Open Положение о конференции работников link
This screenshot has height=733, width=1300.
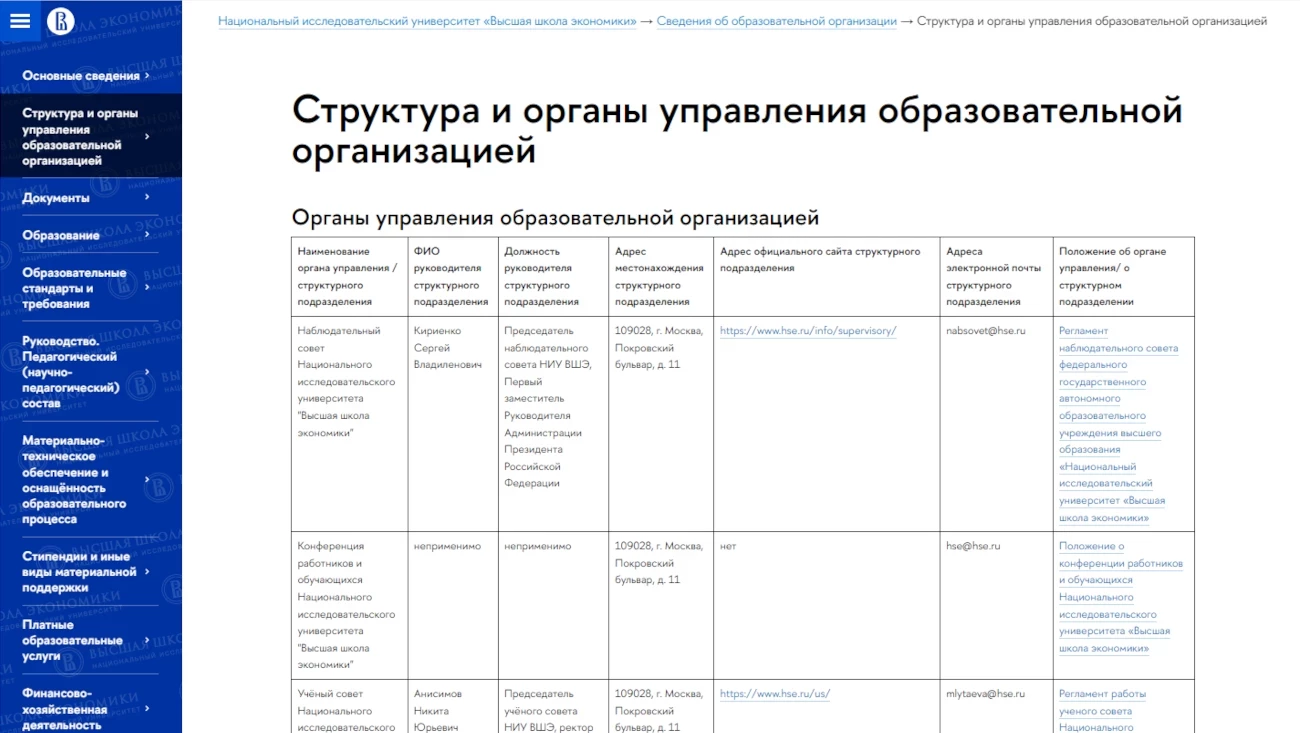click(1120, 597)
